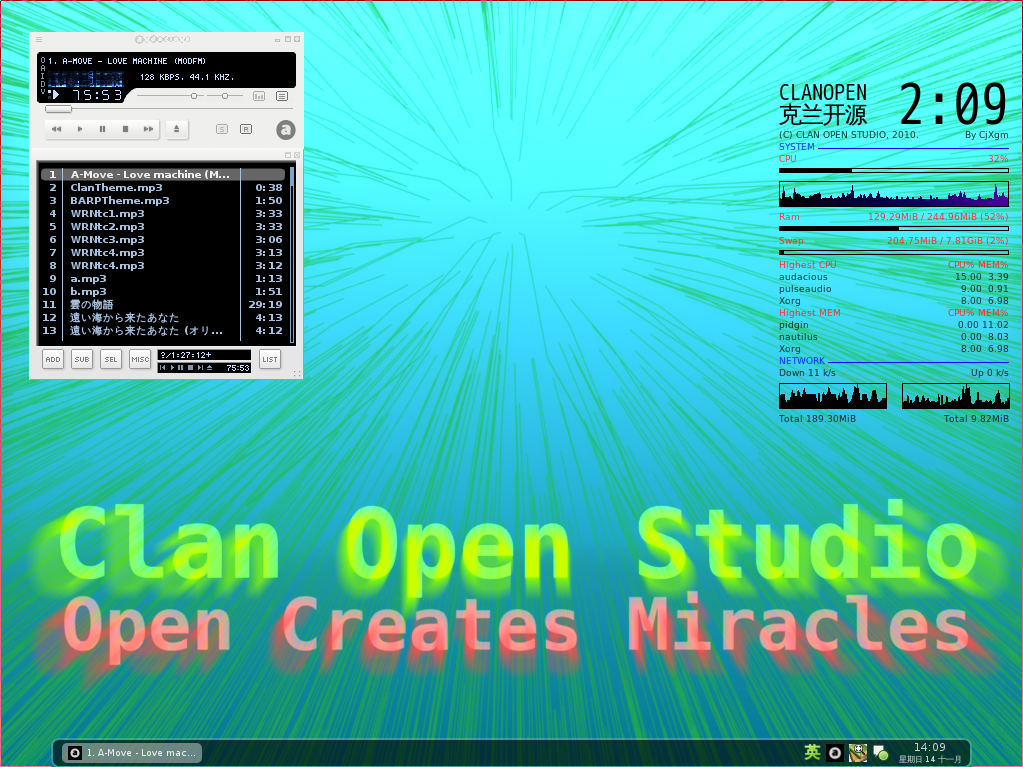Viewport: 1023px width, 767px height.
Task: Click the taskbar button '1. A-Move - Love mac...'
Action: (132, 753)
